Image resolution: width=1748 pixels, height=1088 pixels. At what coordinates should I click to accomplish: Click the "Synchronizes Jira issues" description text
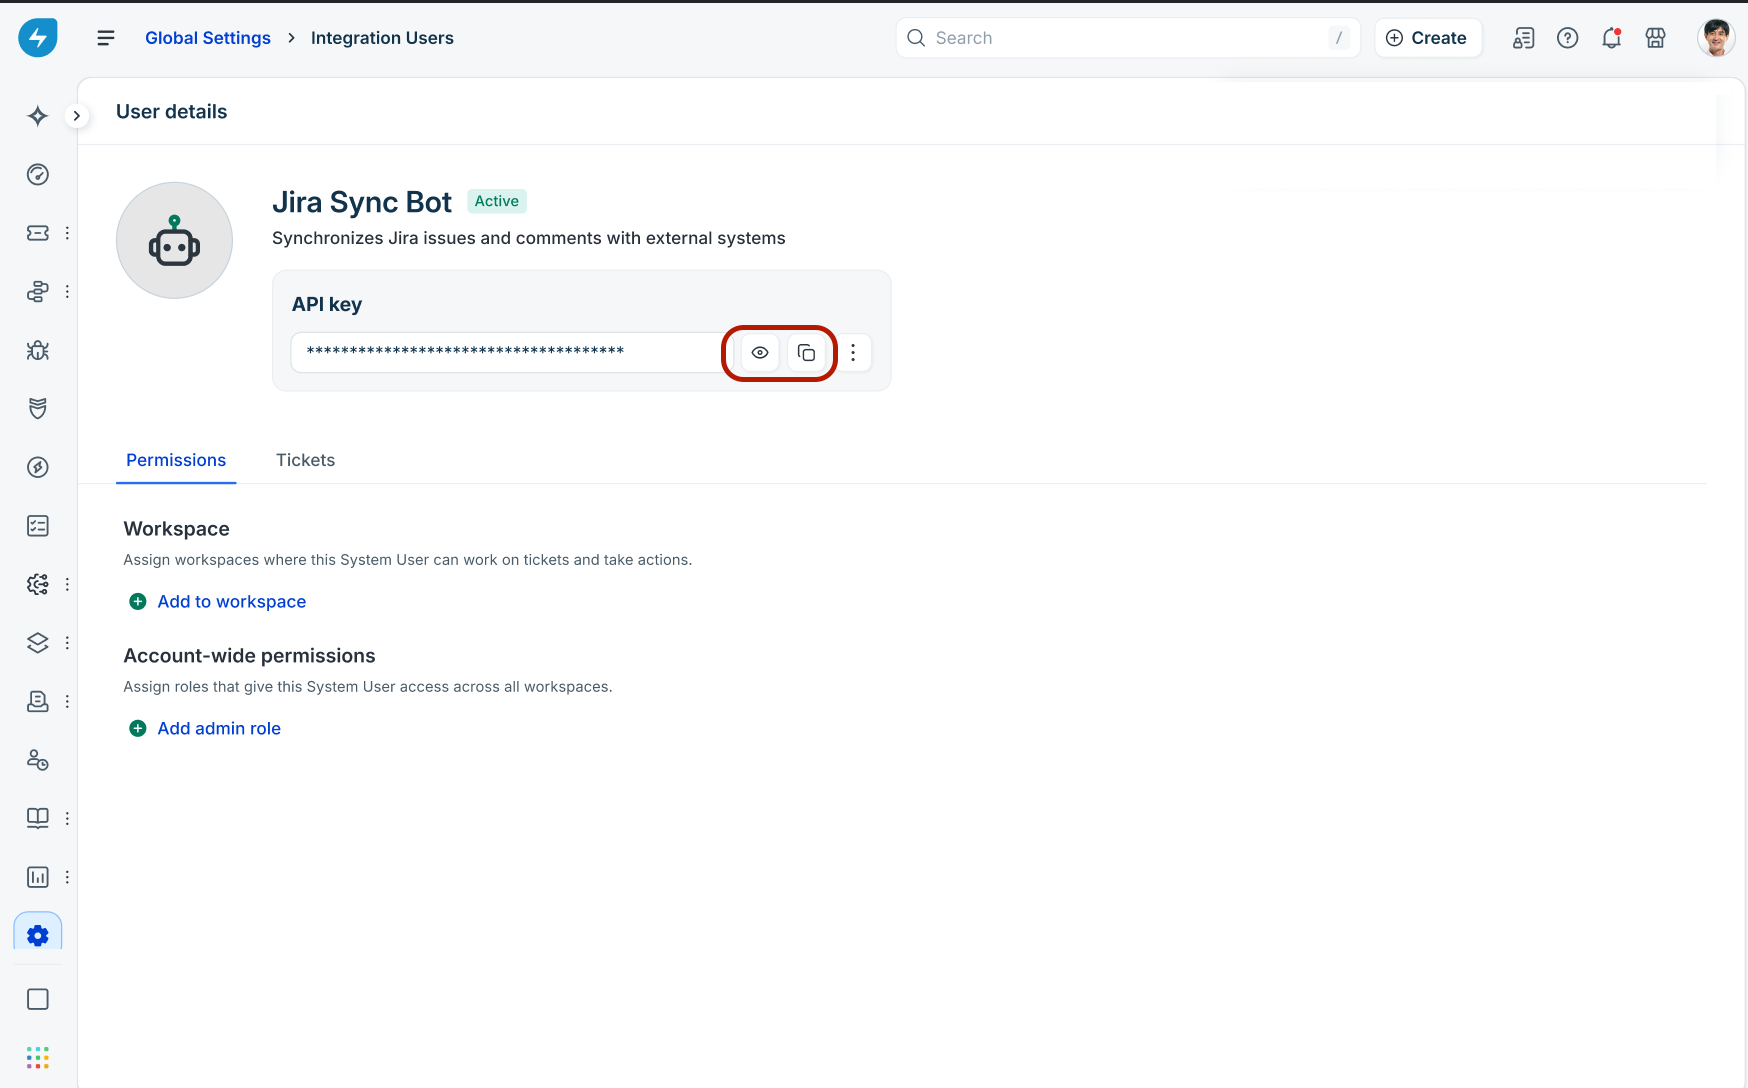(529, 238)
